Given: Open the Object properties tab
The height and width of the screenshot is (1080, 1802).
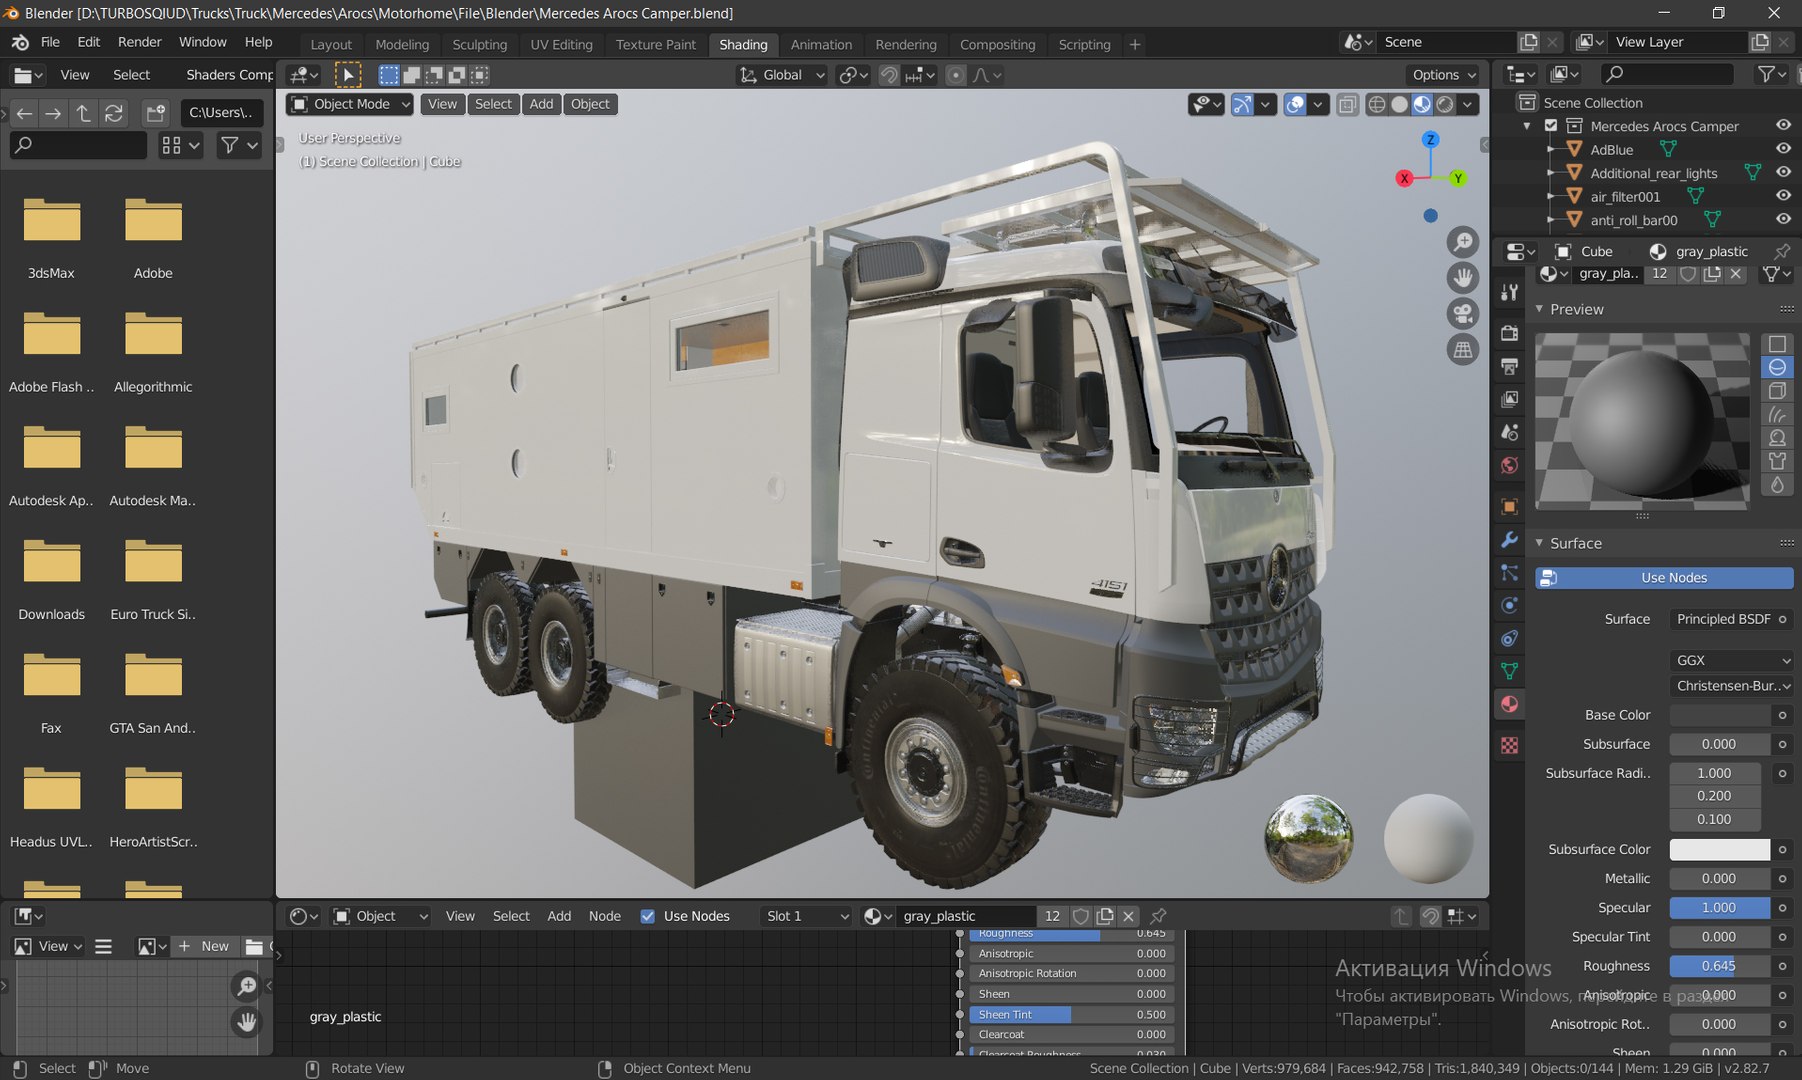Looking at the screenshot, I should click(1509, 506).
